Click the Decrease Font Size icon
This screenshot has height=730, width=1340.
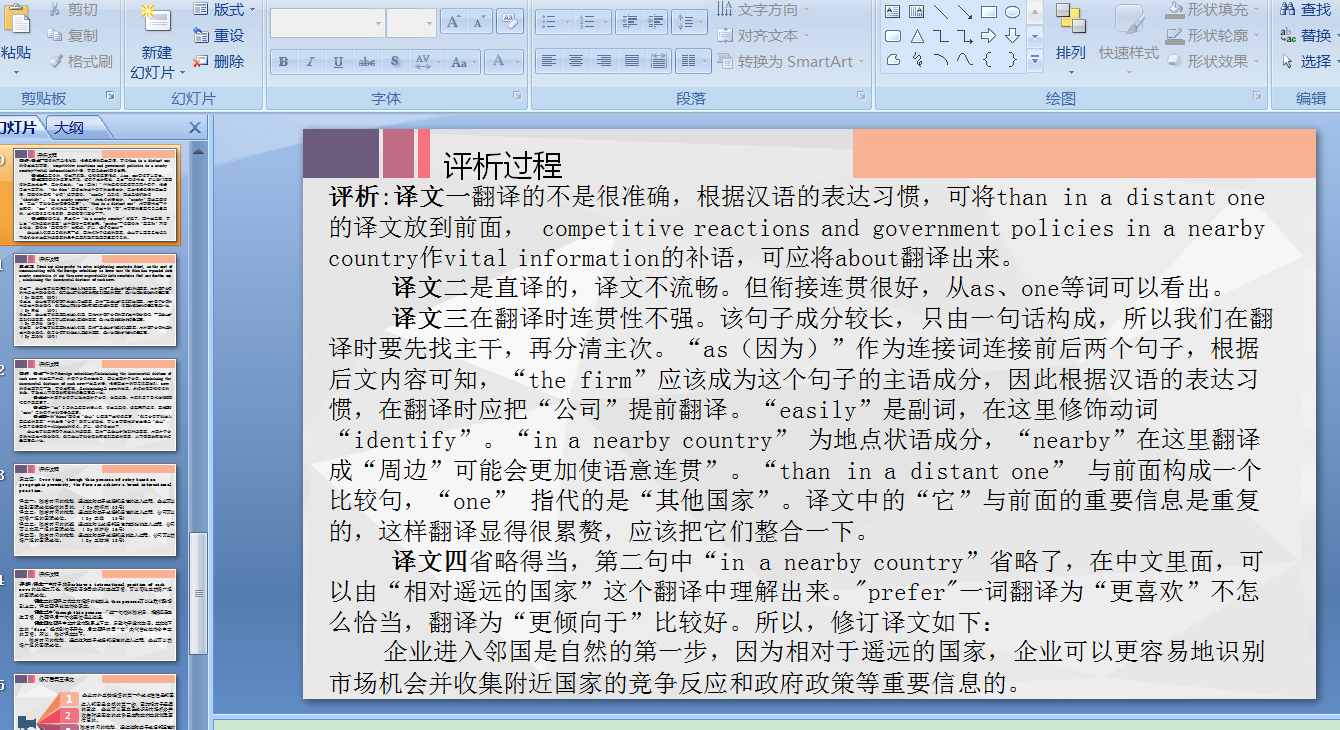pyautogui.click(x=479, y=22)
